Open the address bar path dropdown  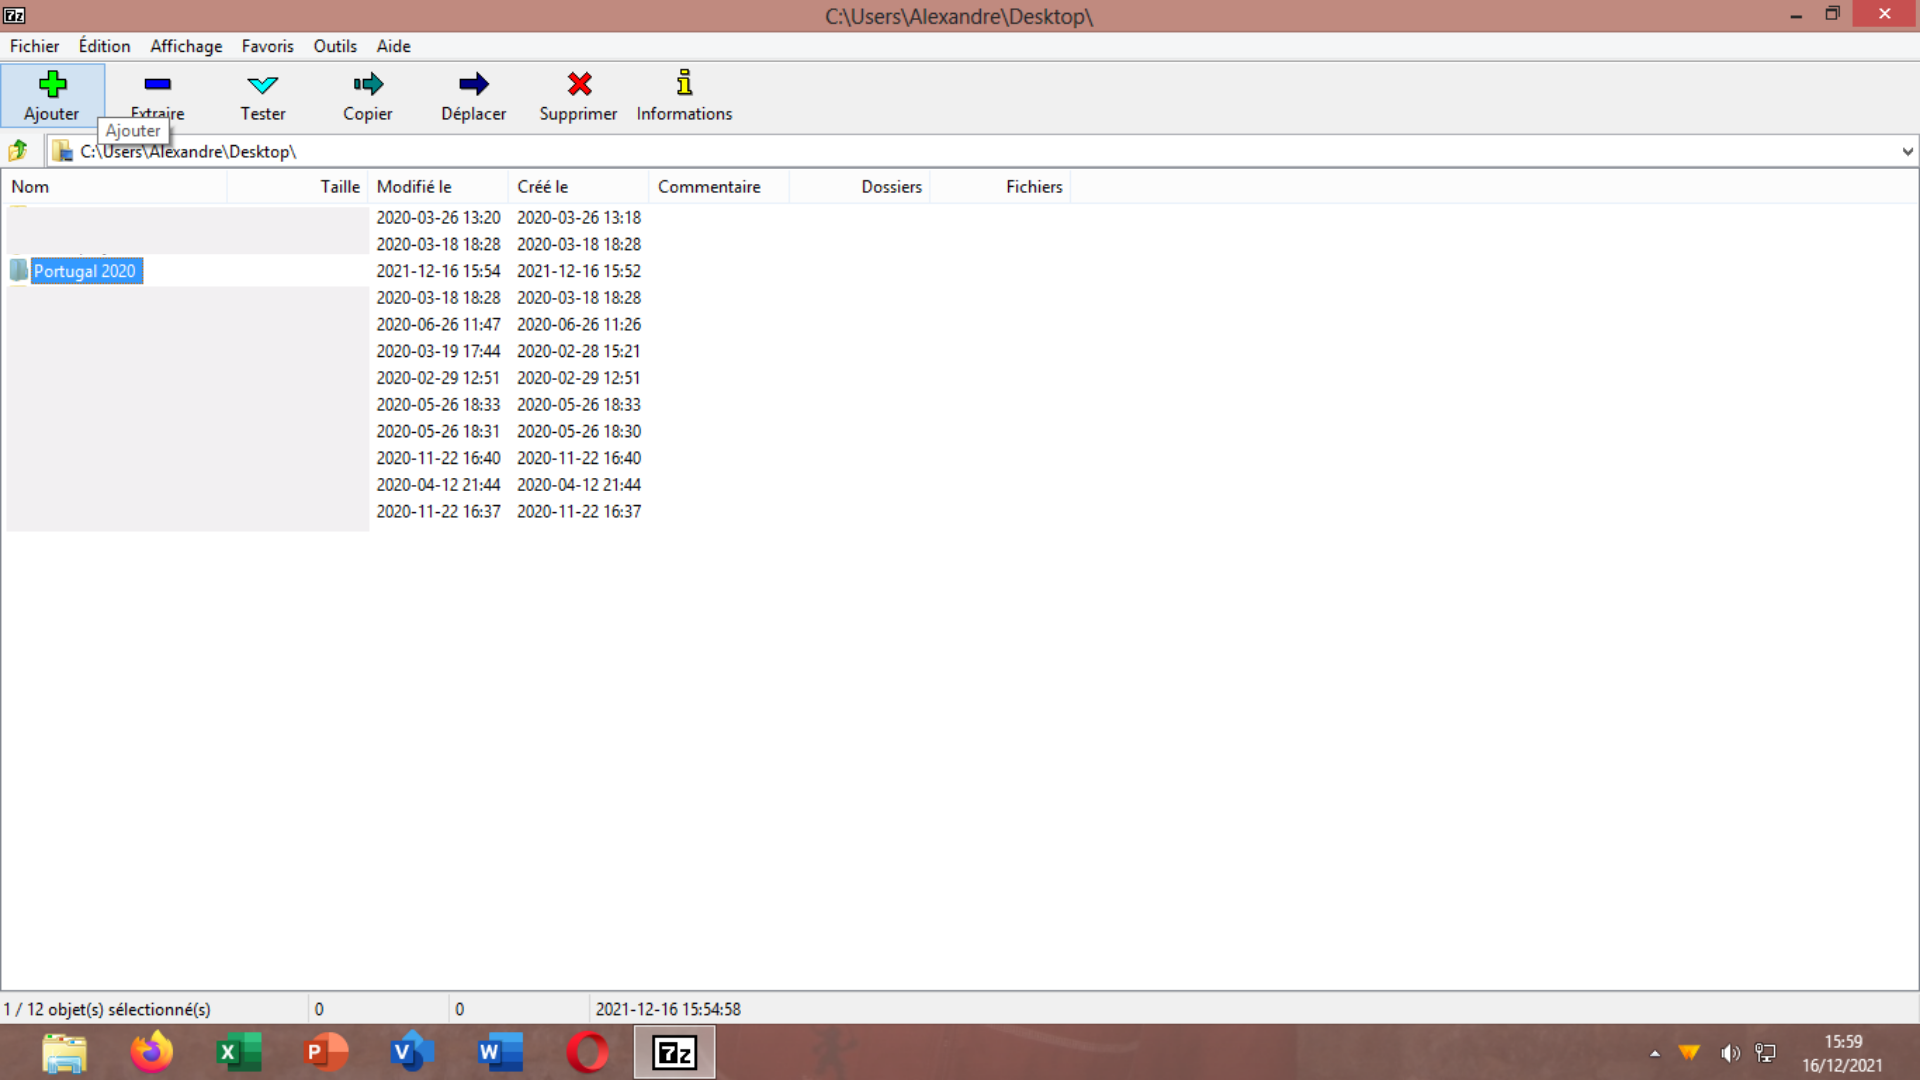tap(1907, 151)
